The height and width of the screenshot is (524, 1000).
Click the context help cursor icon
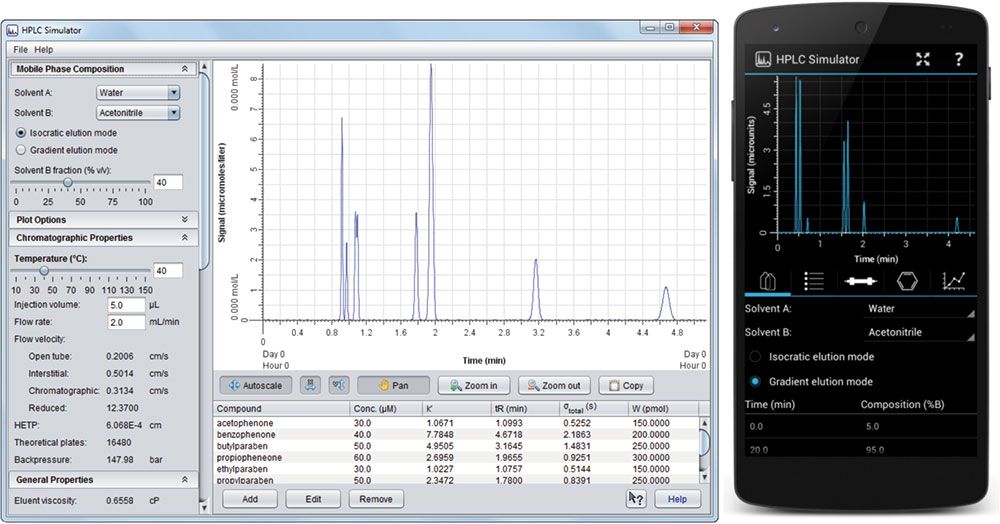[636, 499]
